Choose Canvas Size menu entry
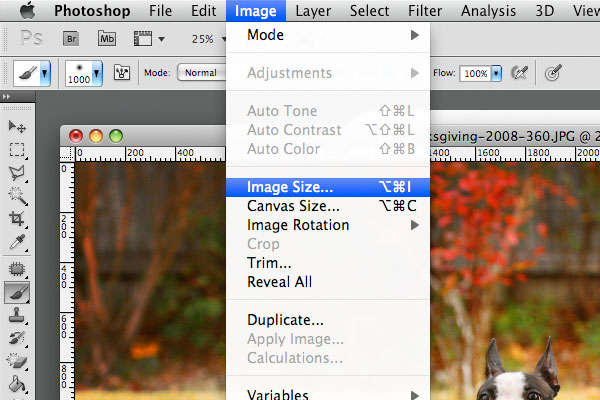The width and height of the screenshot is (600, 400). pyautogui.click(x=328, y=206)
